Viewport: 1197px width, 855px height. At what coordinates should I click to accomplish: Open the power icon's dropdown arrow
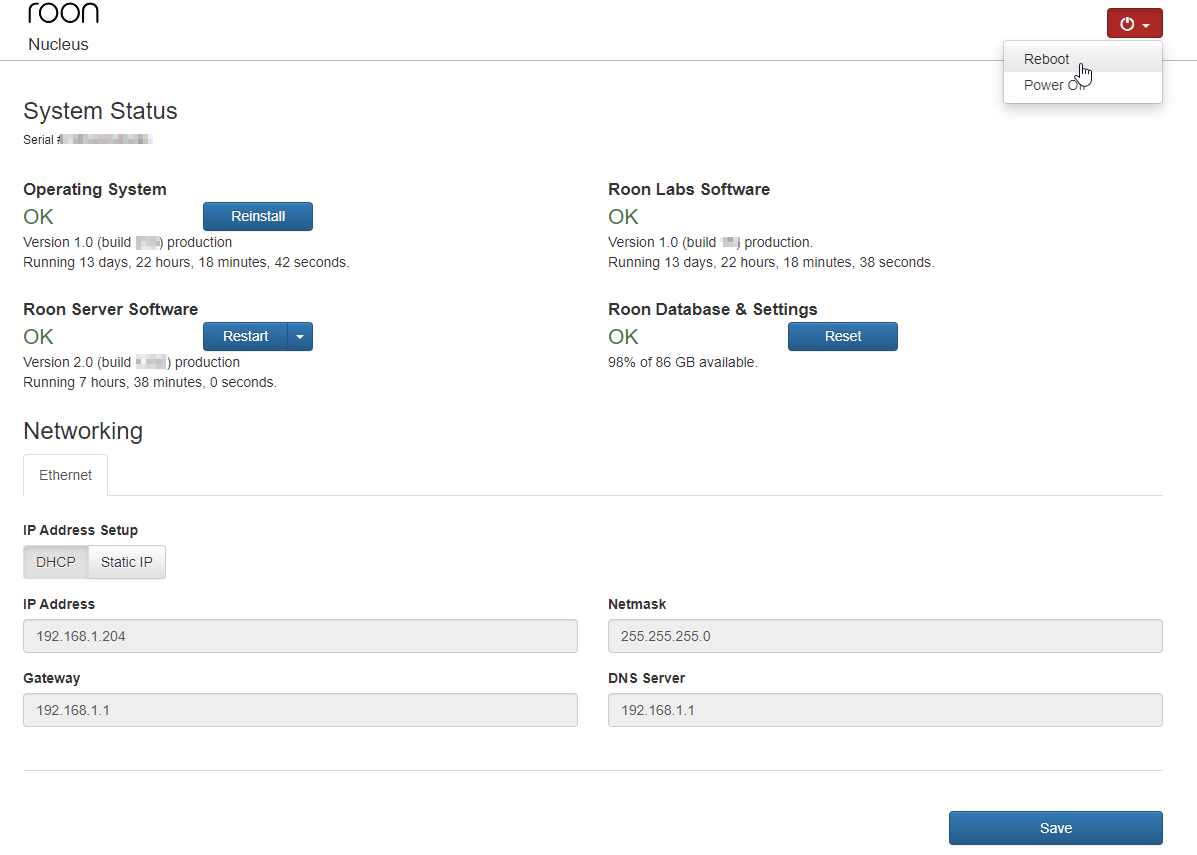(x=1148, y=22)
